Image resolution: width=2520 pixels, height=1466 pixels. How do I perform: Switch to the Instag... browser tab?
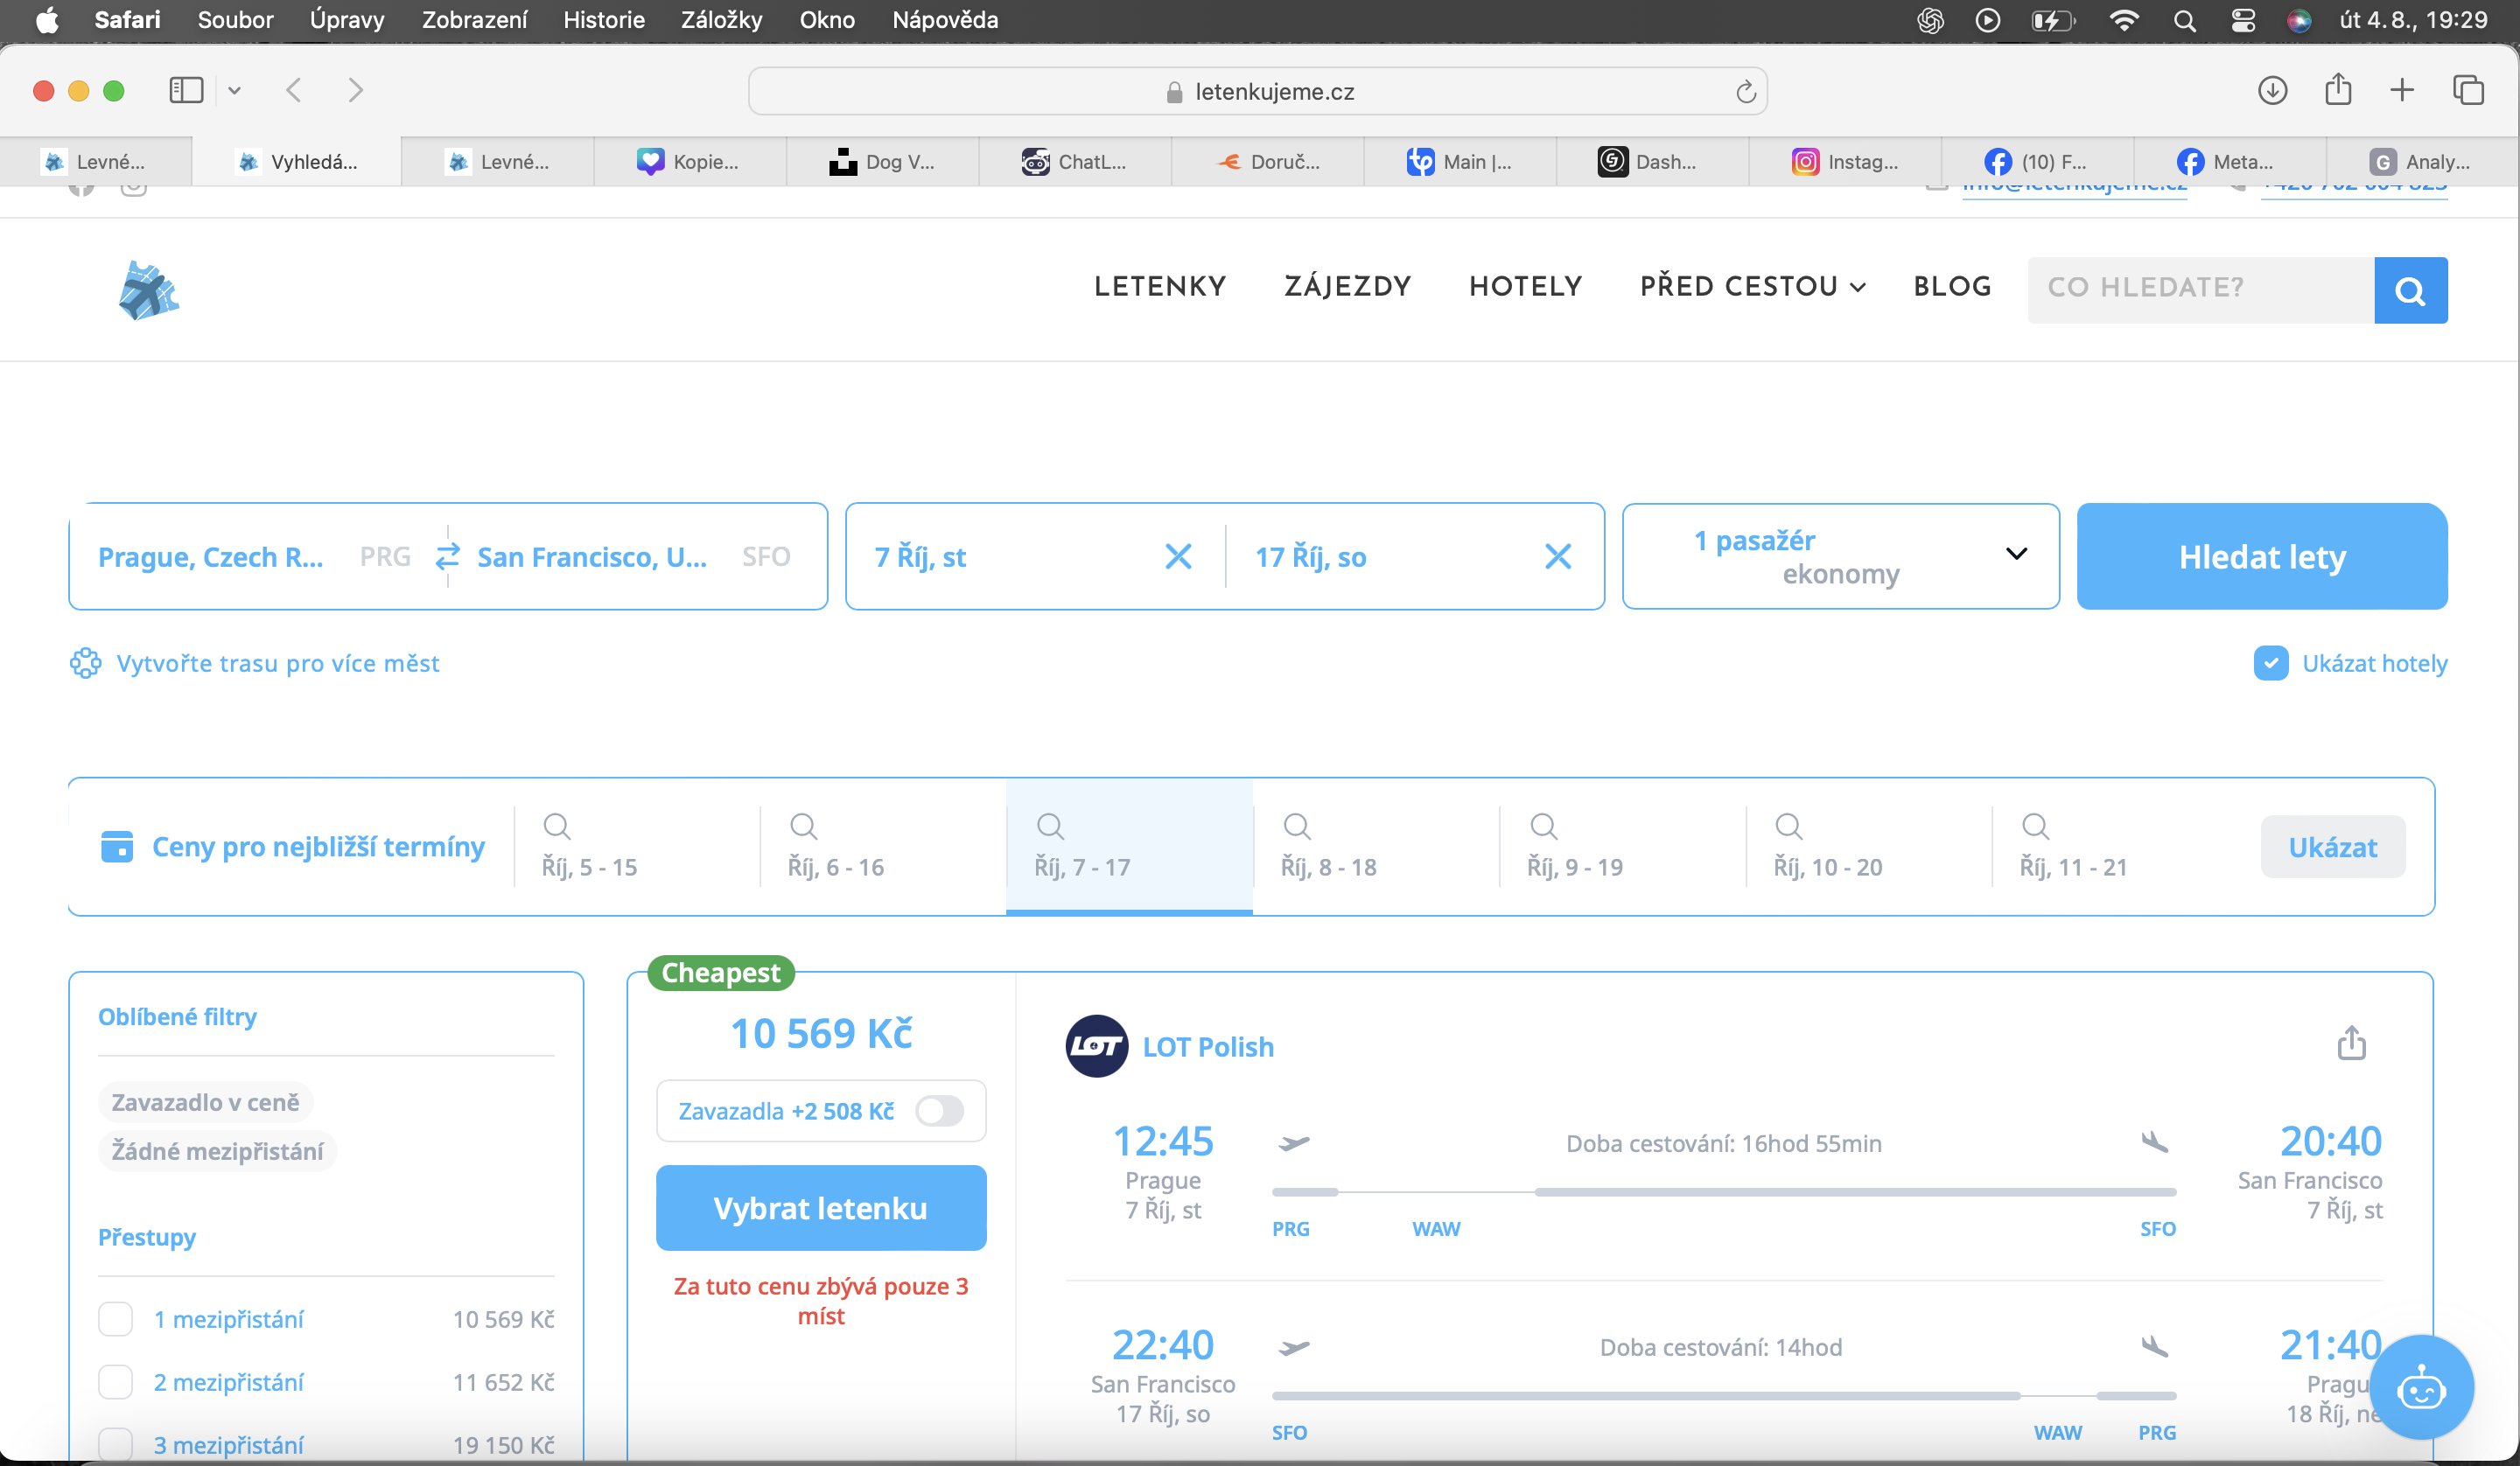[x=1844, y=161]
